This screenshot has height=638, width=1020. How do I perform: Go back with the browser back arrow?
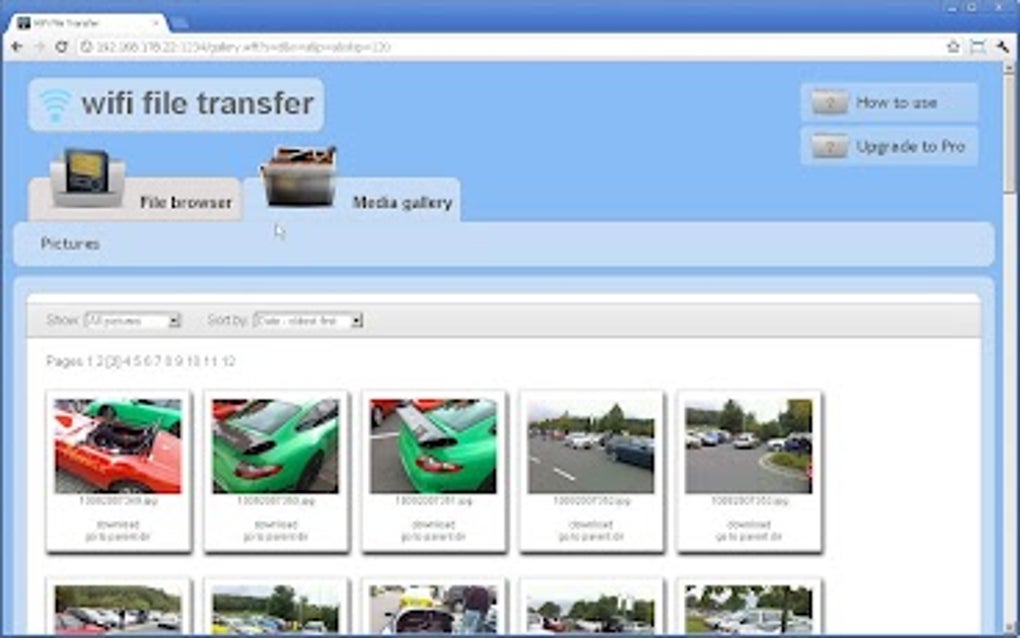[17, 47]
